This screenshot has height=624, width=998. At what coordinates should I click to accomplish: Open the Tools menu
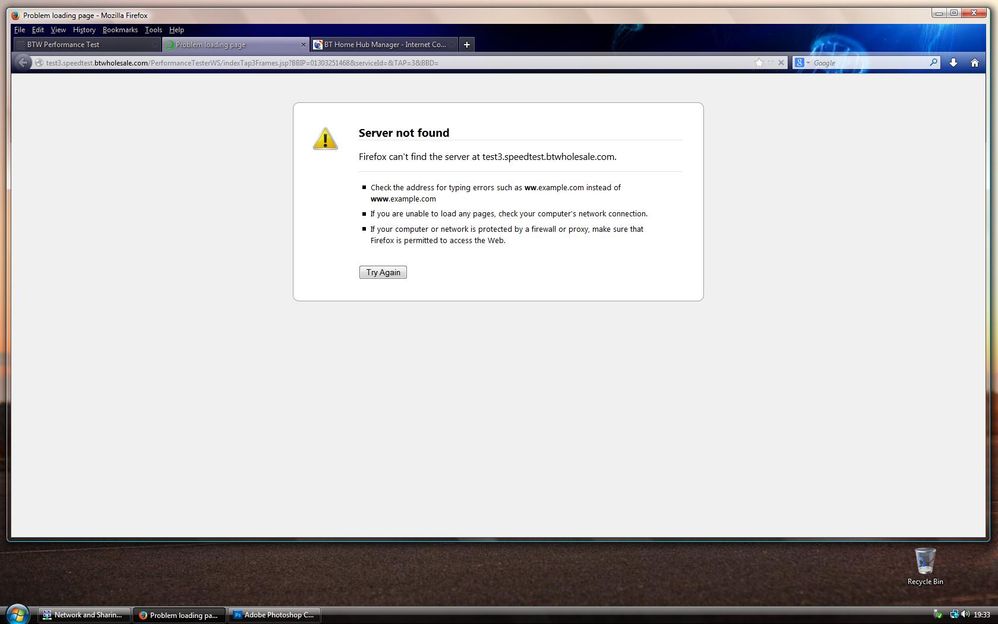click(x=153, y=30)
